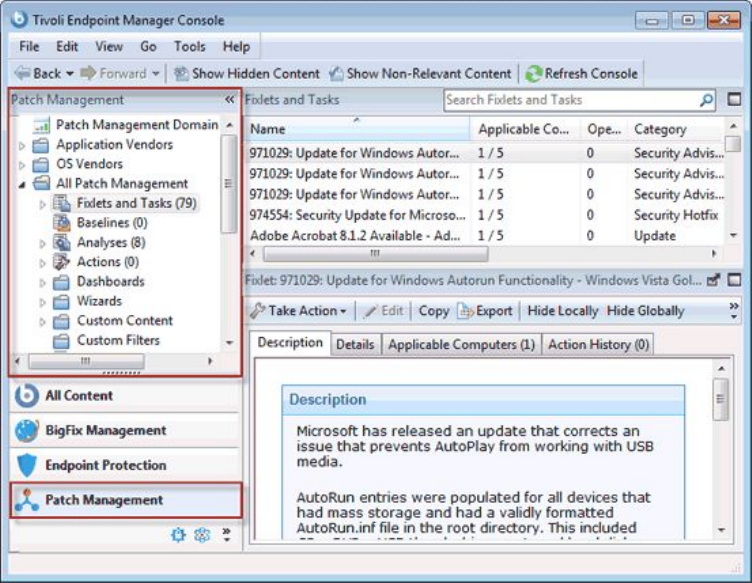The width and height of the screenshot is (752, 583).
Task: Select the Adobe Acrobat 8.1.2 Available row
Action: pyautogui.click(x=484, y=236)
